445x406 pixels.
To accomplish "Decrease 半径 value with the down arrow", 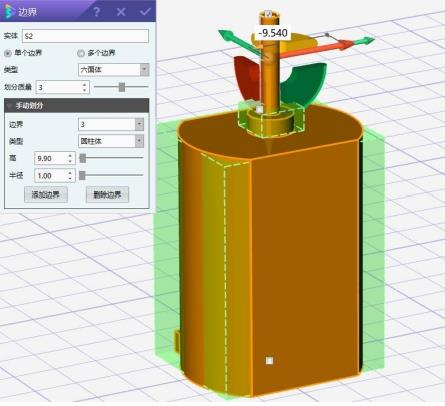I will (x=70, y=179).
